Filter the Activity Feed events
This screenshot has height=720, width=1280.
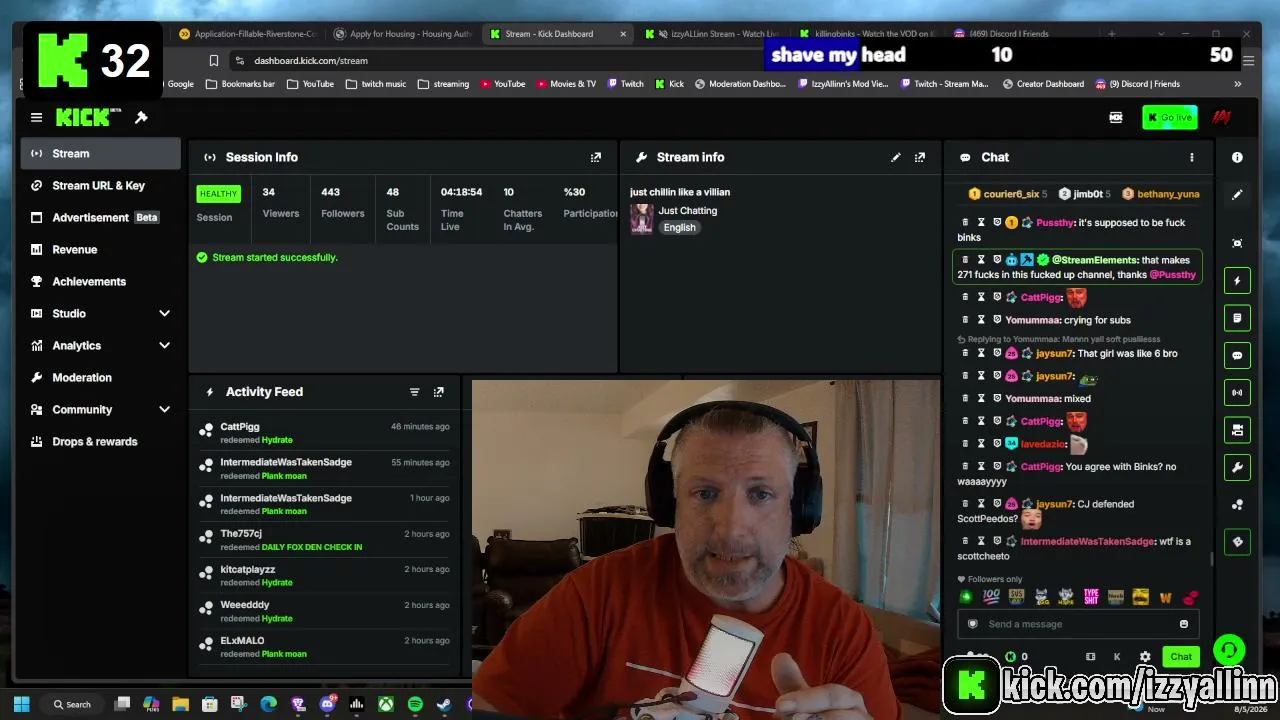[x=414, y=392]
